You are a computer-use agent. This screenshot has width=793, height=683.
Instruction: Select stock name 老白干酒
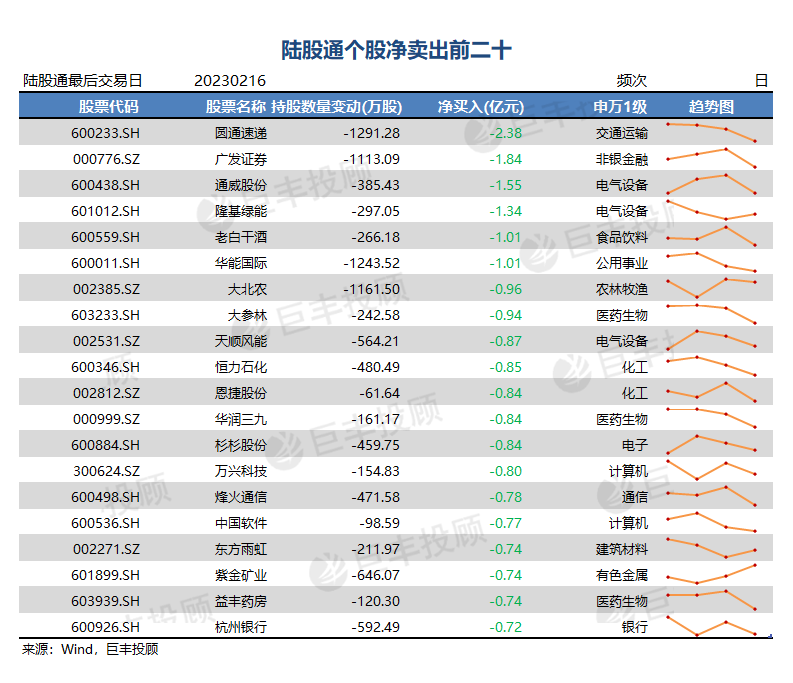click(241, 237)
